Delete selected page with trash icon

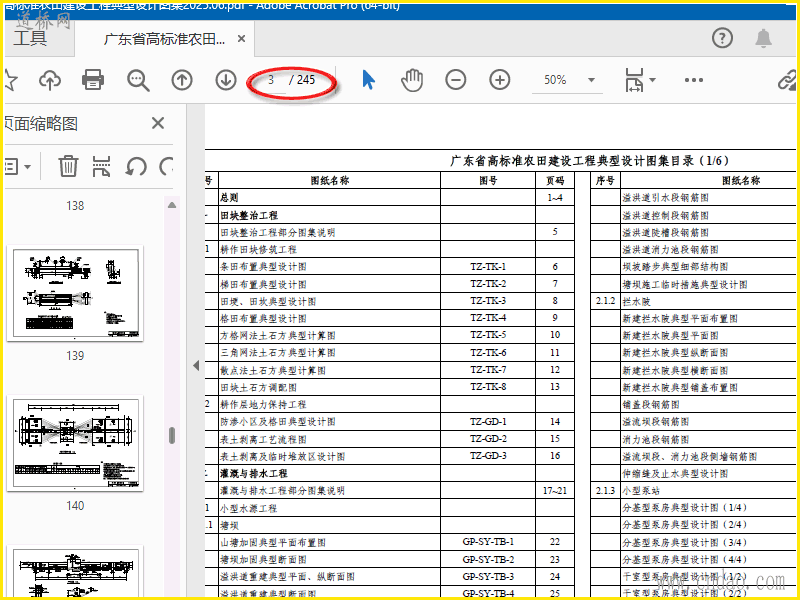68,166
